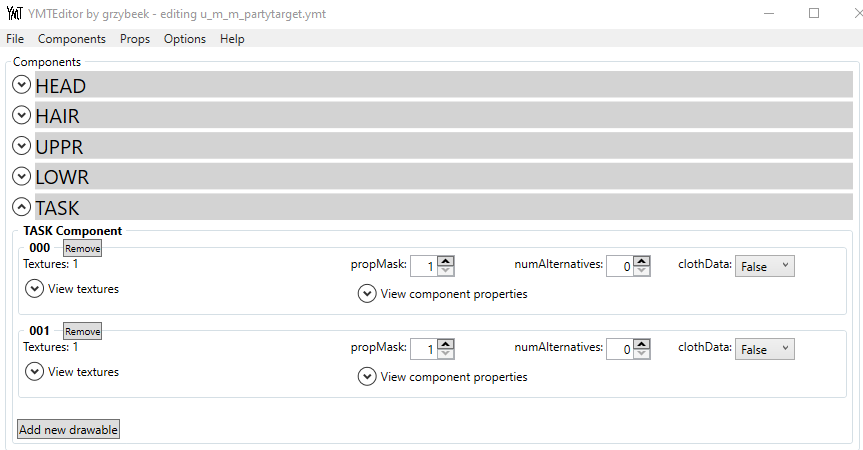Remove drawable 001
This screenshot has height=450, width=863.
[83, 331]
